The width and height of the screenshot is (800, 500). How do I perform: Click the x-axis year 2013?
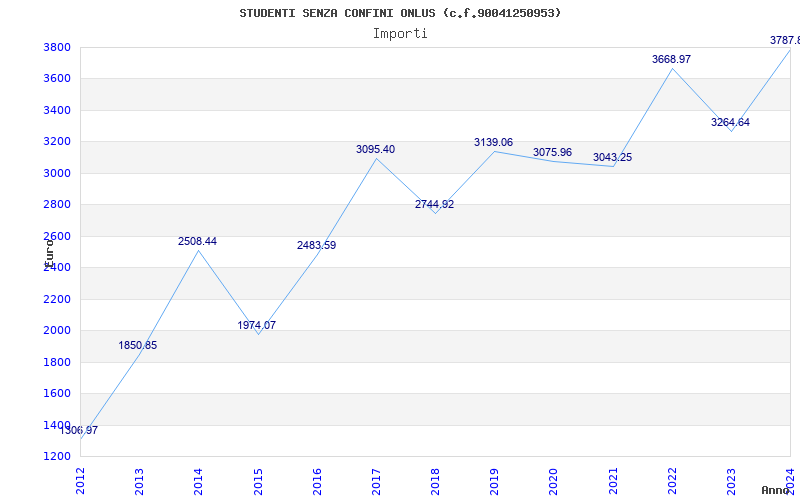(139, 481)
